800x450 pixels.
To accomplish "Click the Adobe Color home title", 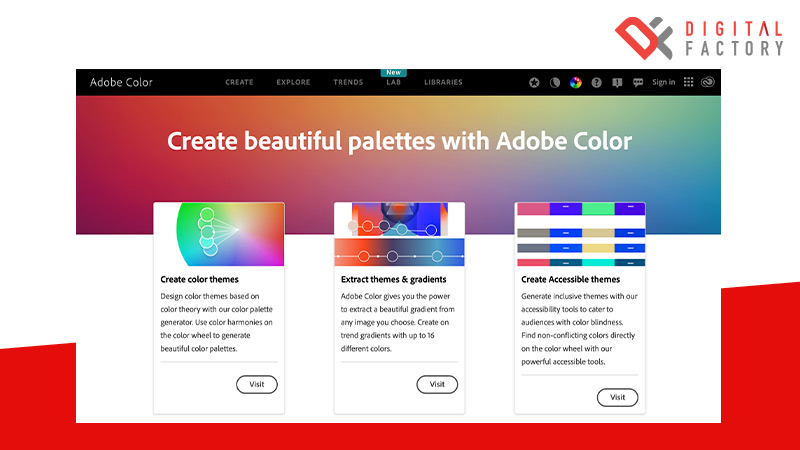I will coord(121,82).
